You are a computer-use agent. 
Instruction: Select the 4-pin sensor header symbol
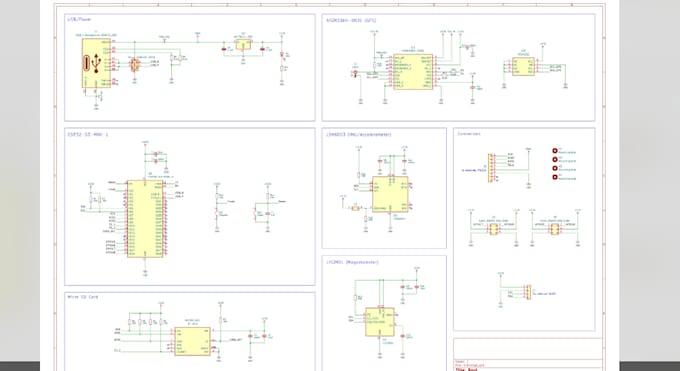528,292
